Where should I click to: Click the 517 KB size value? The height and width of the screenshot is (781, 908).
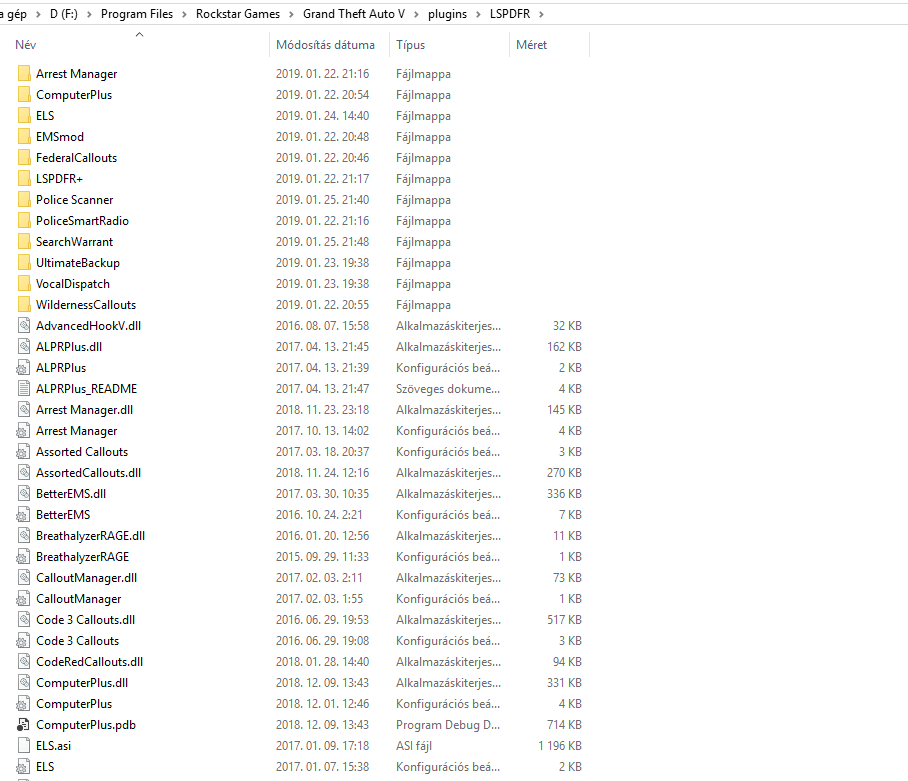[564, 619]
